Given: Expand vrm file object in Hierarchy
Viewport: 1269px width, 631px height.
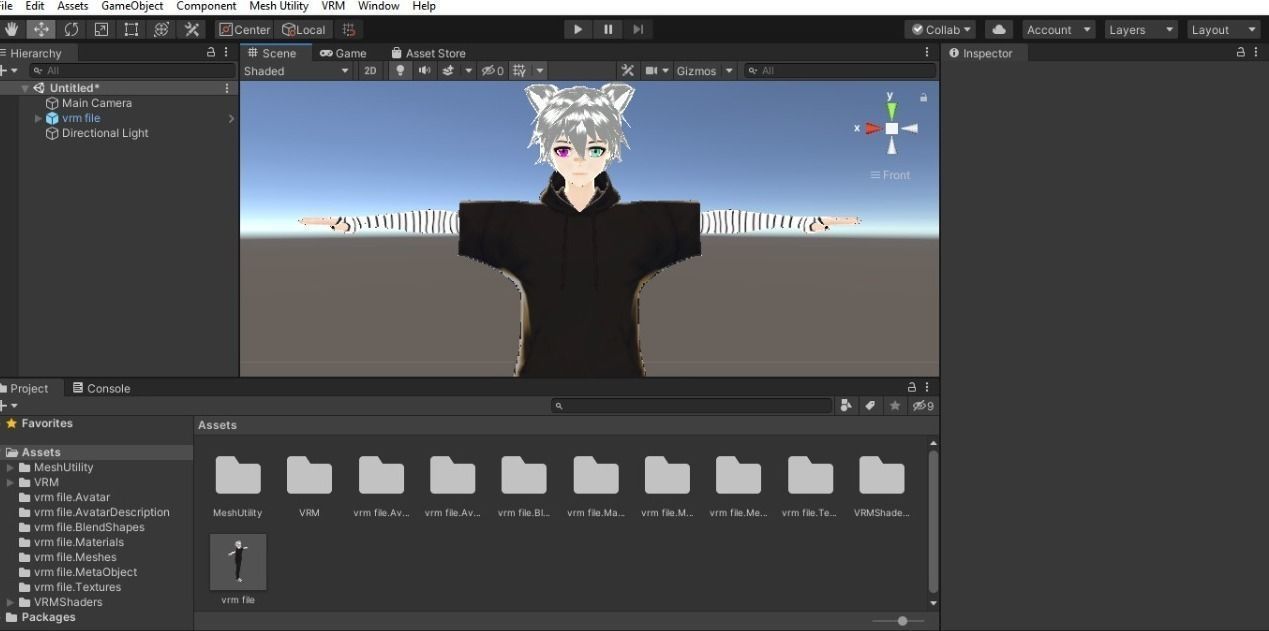Looking at the screenshot, I should (x=39, y=118).
